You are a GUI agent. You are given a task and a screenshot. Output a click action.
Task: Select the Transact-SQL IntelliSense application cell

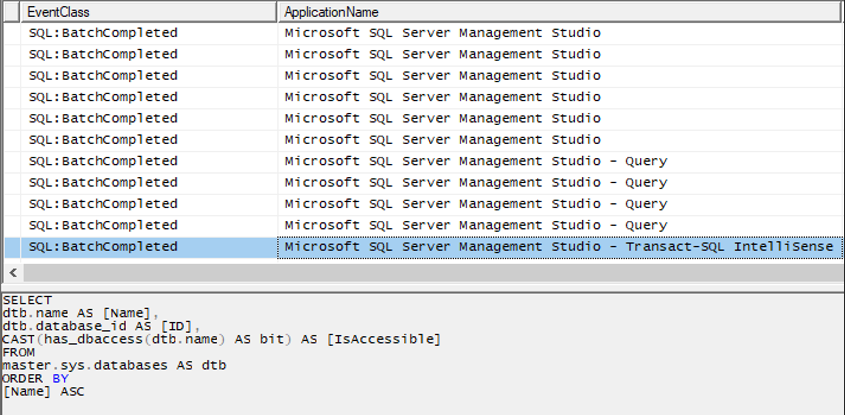[x=558, y=247]
